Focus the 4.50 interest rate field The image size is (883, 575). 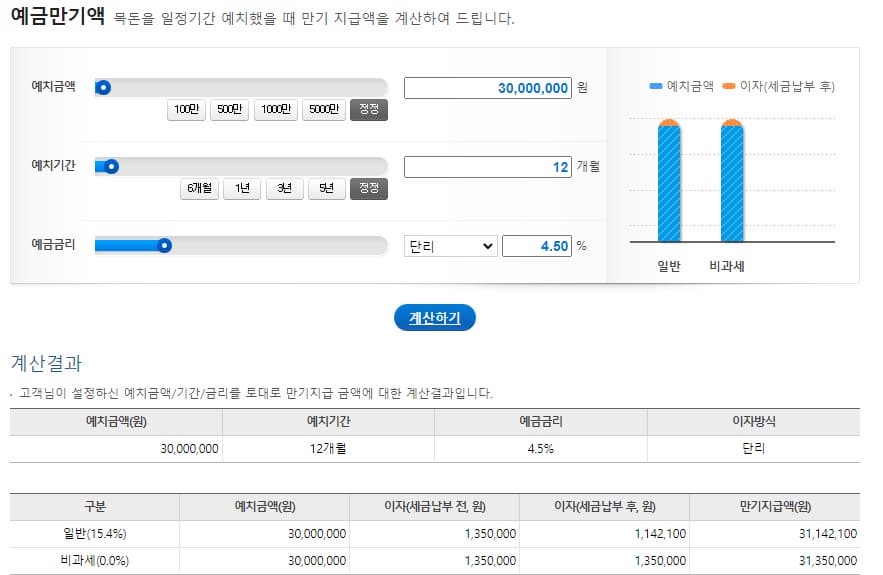pyautogui.click(x=537, y=246)
